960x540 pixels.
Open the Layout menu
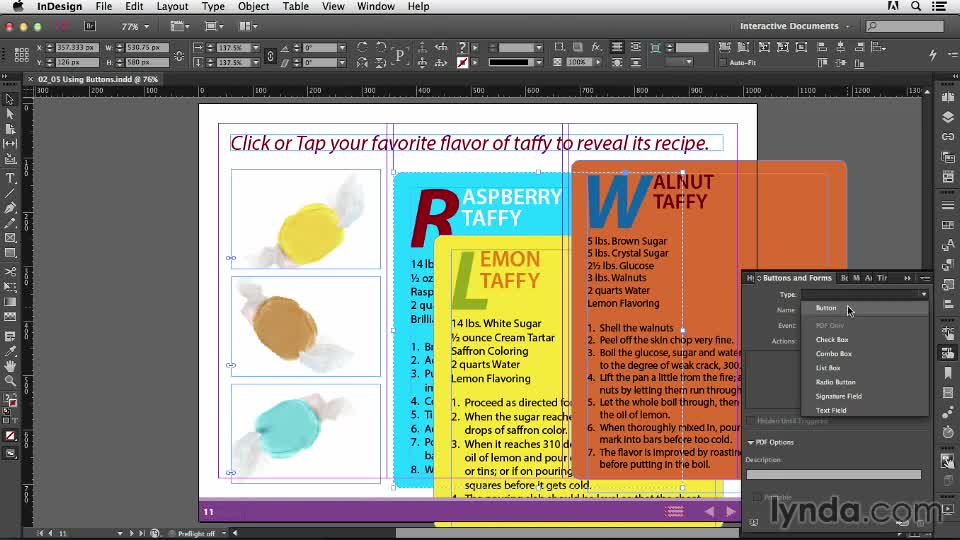(172, 6)
